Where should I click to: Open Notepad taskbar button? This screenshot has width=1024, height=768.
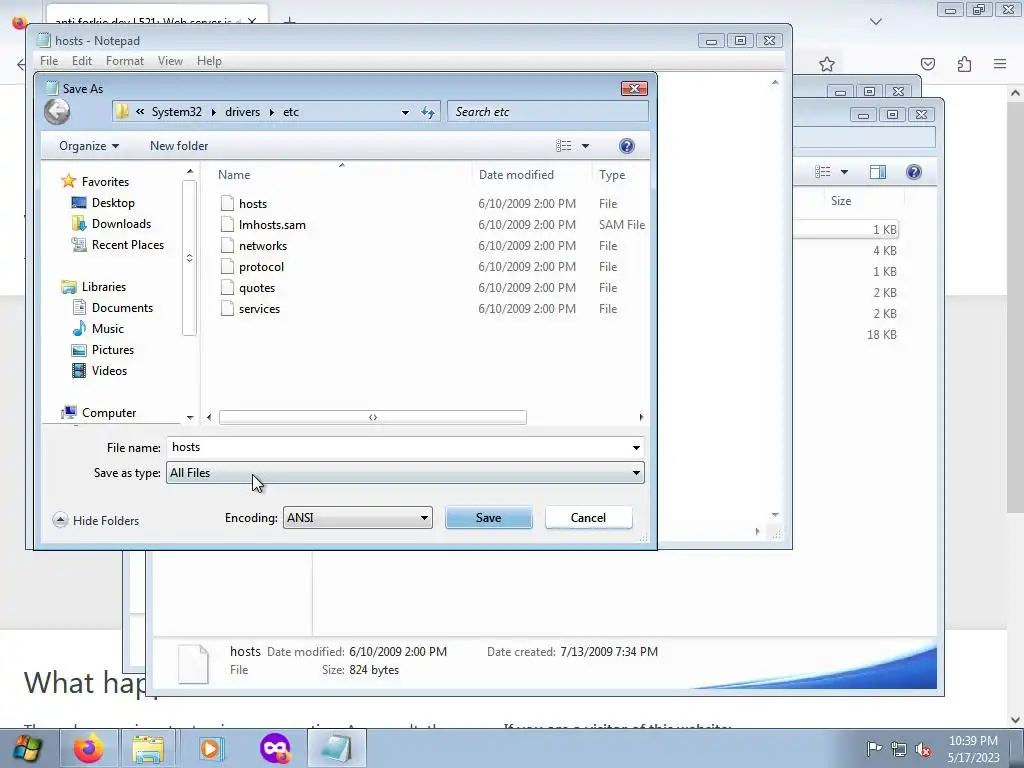coord(336,748)
